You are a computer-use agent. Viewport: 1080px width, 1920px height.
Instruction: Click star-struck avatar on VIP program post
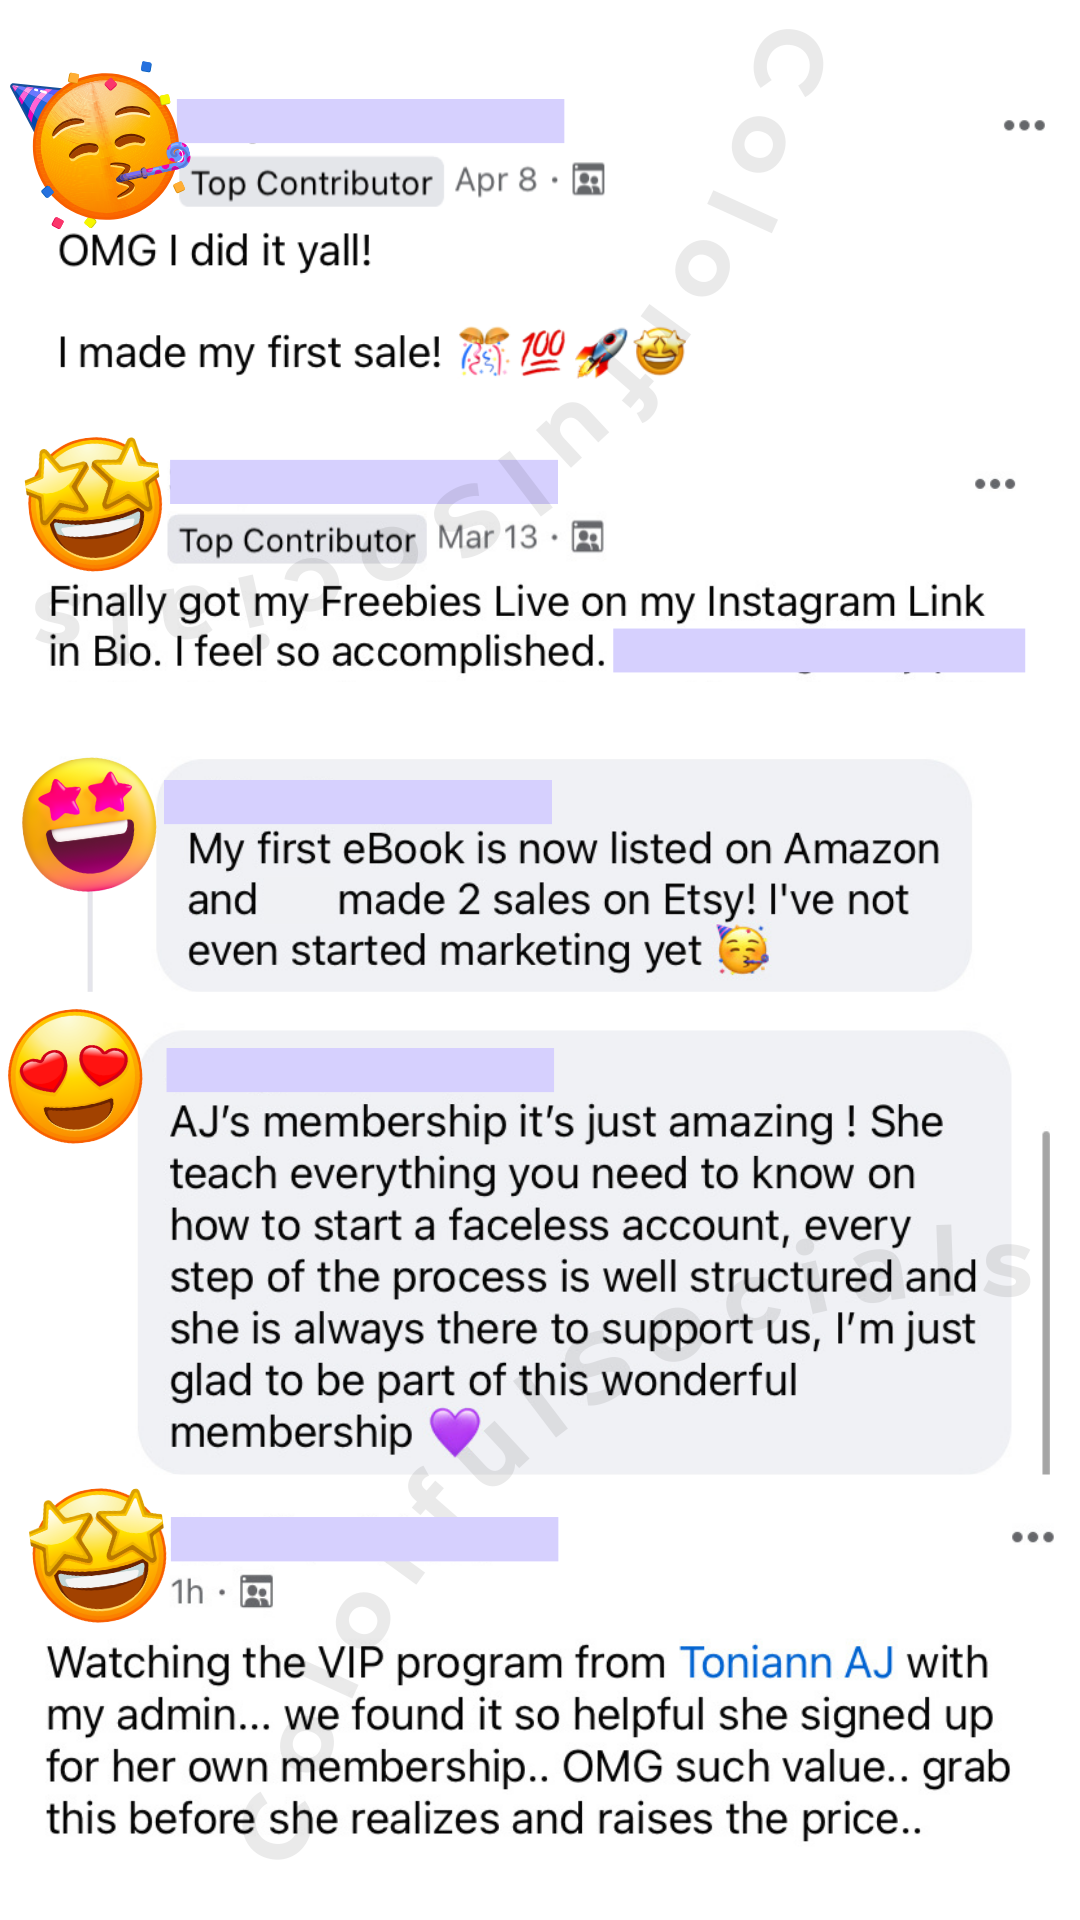coord(98,1555)
